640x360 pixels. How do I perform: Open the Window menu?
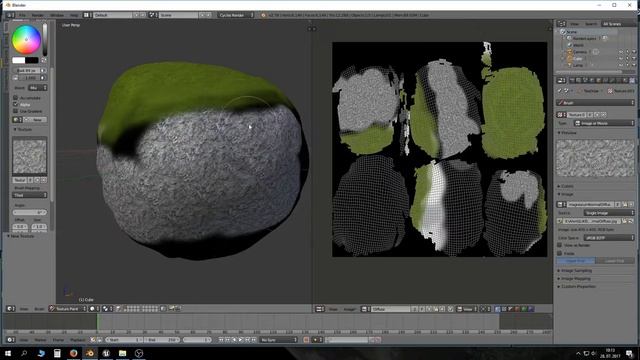pos(57,15)
